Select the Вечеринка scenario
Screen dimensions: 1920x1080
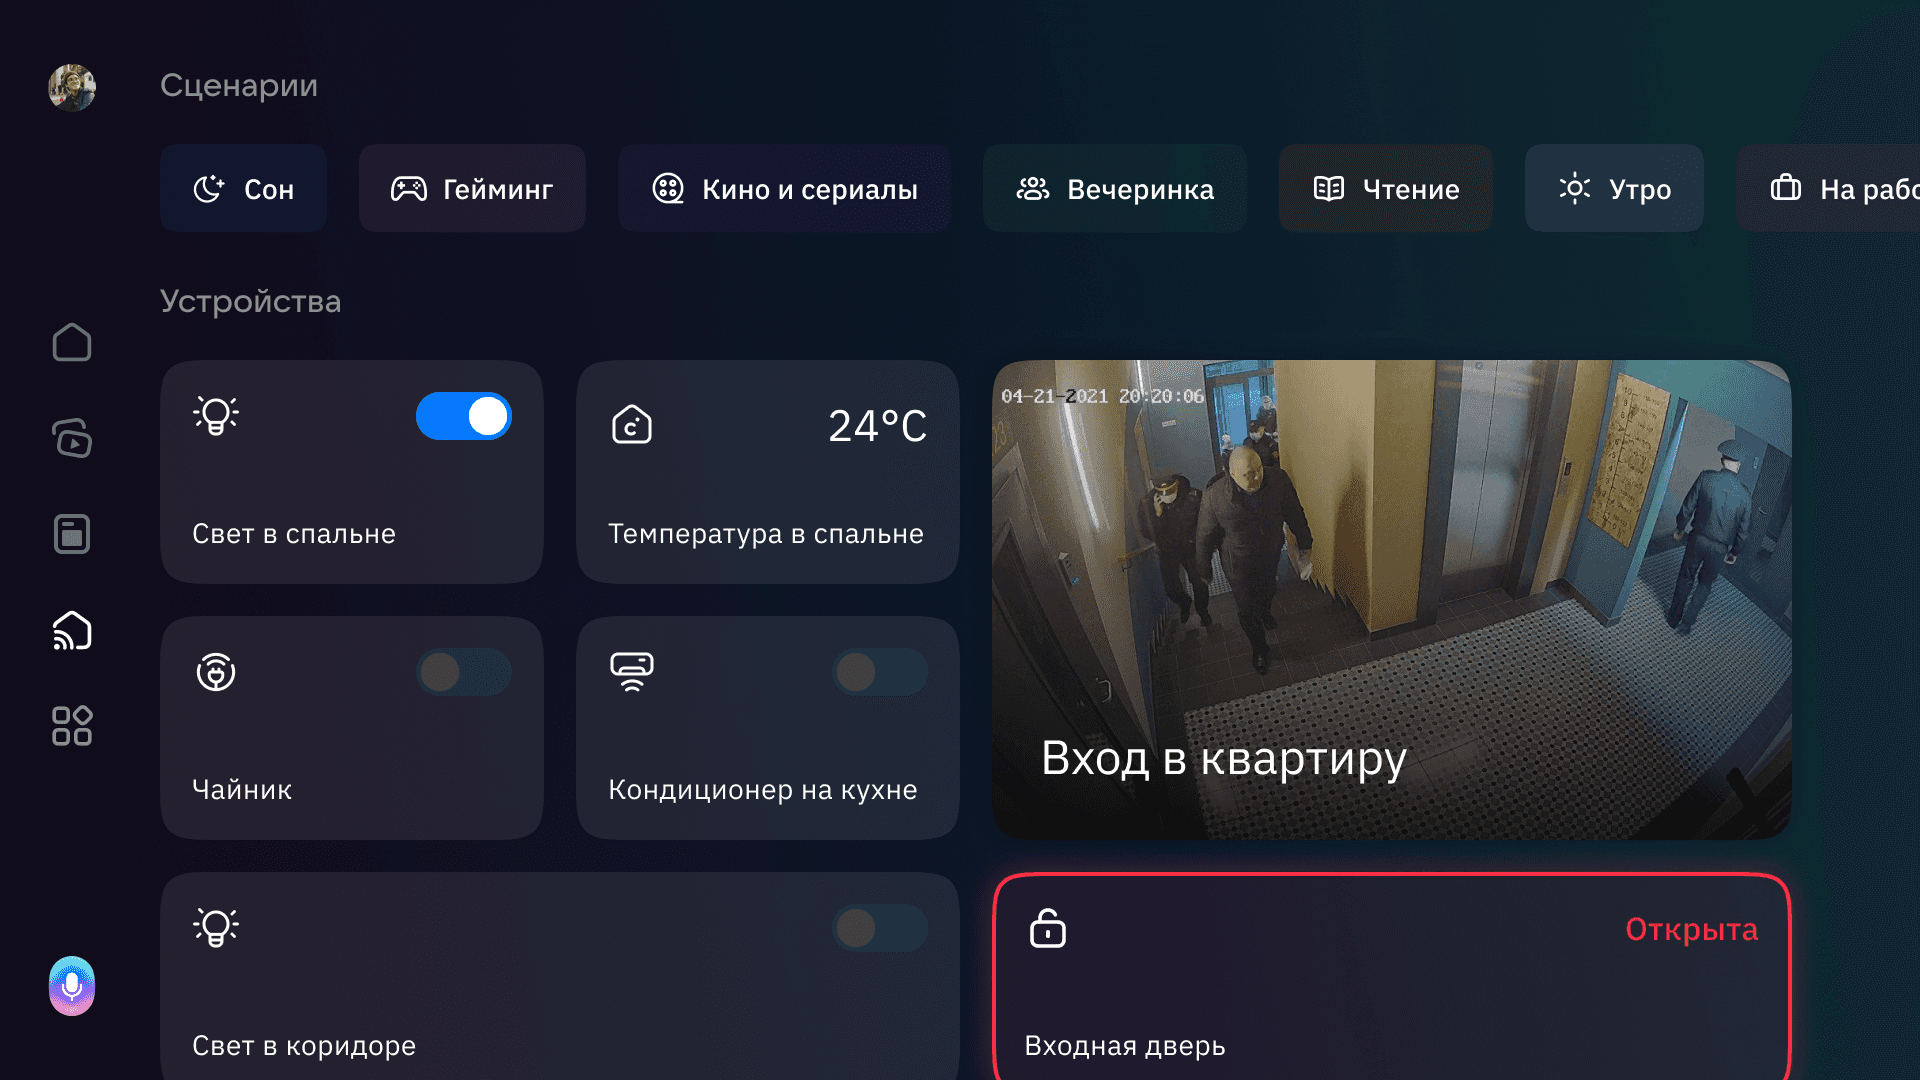tap(1115, 188)
